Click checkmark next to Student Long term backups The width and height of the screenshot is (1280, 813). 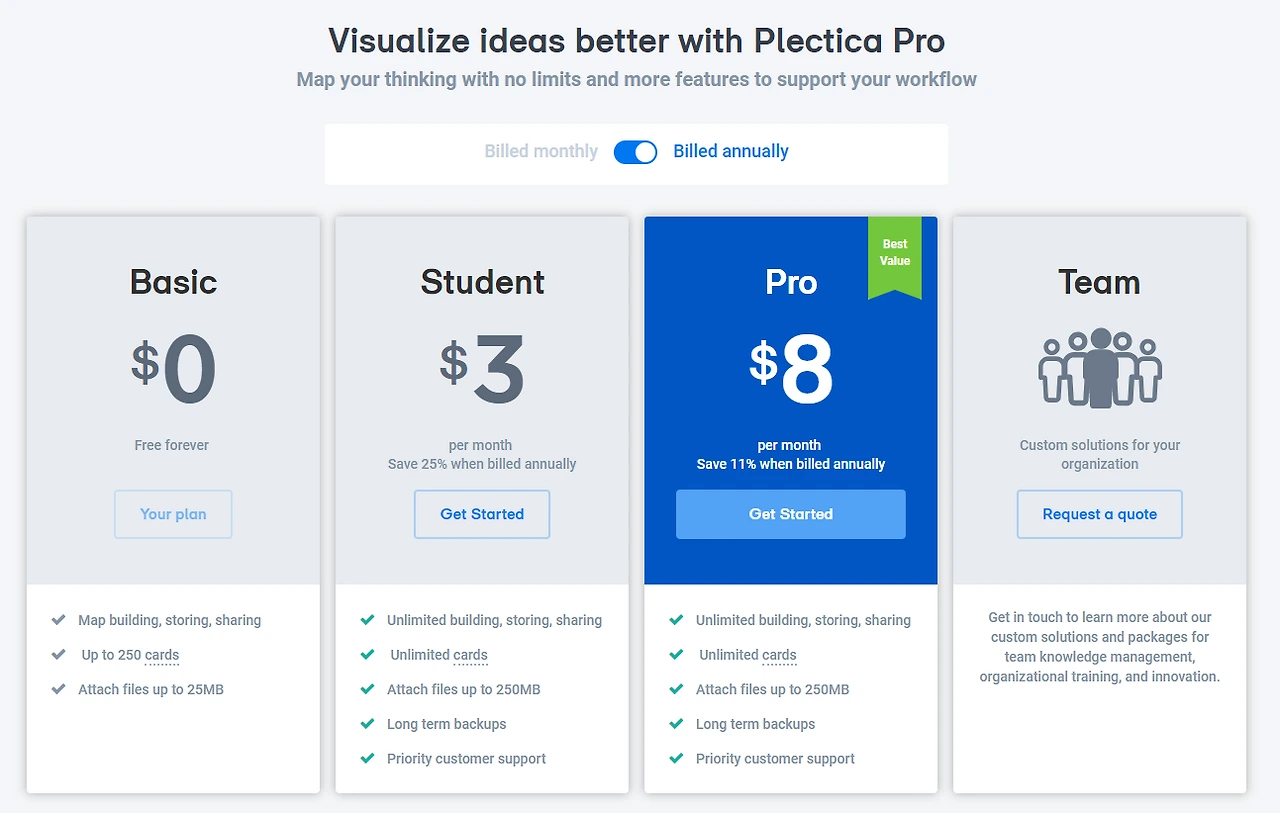click(x=367, y=724)
